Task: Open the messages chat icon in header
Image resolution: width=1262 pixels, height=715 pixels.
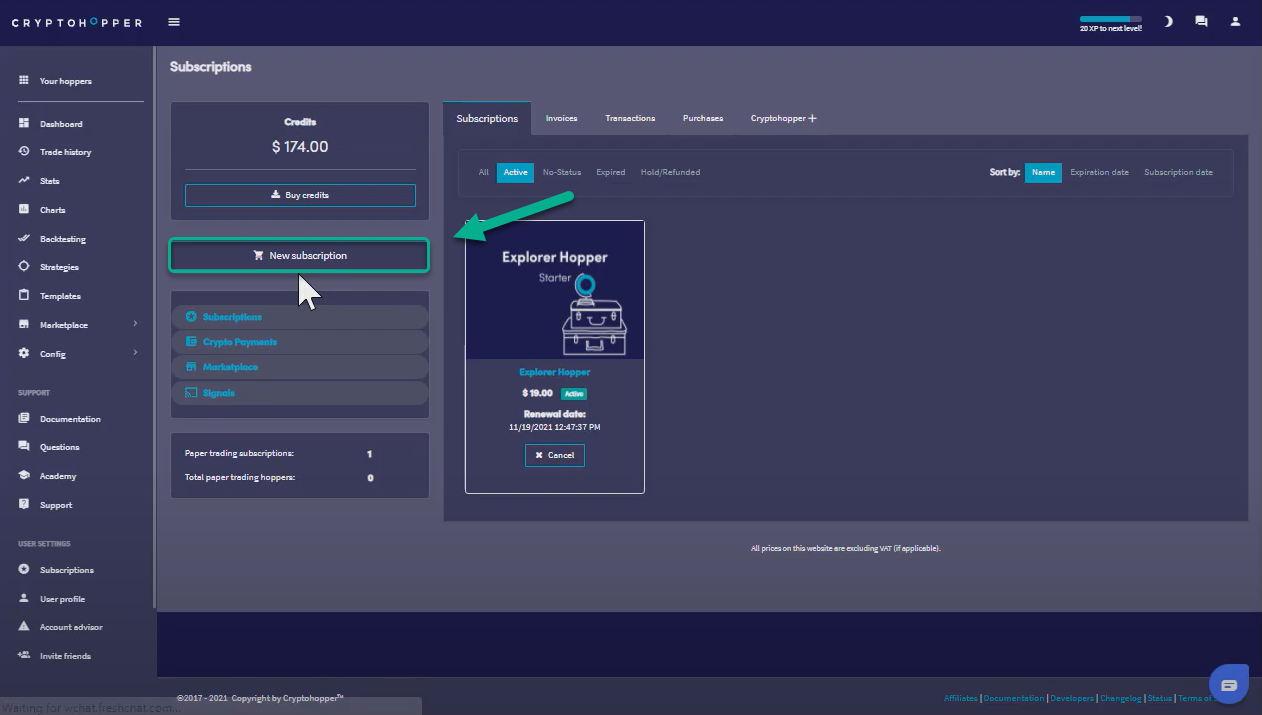Action: 1201,21
